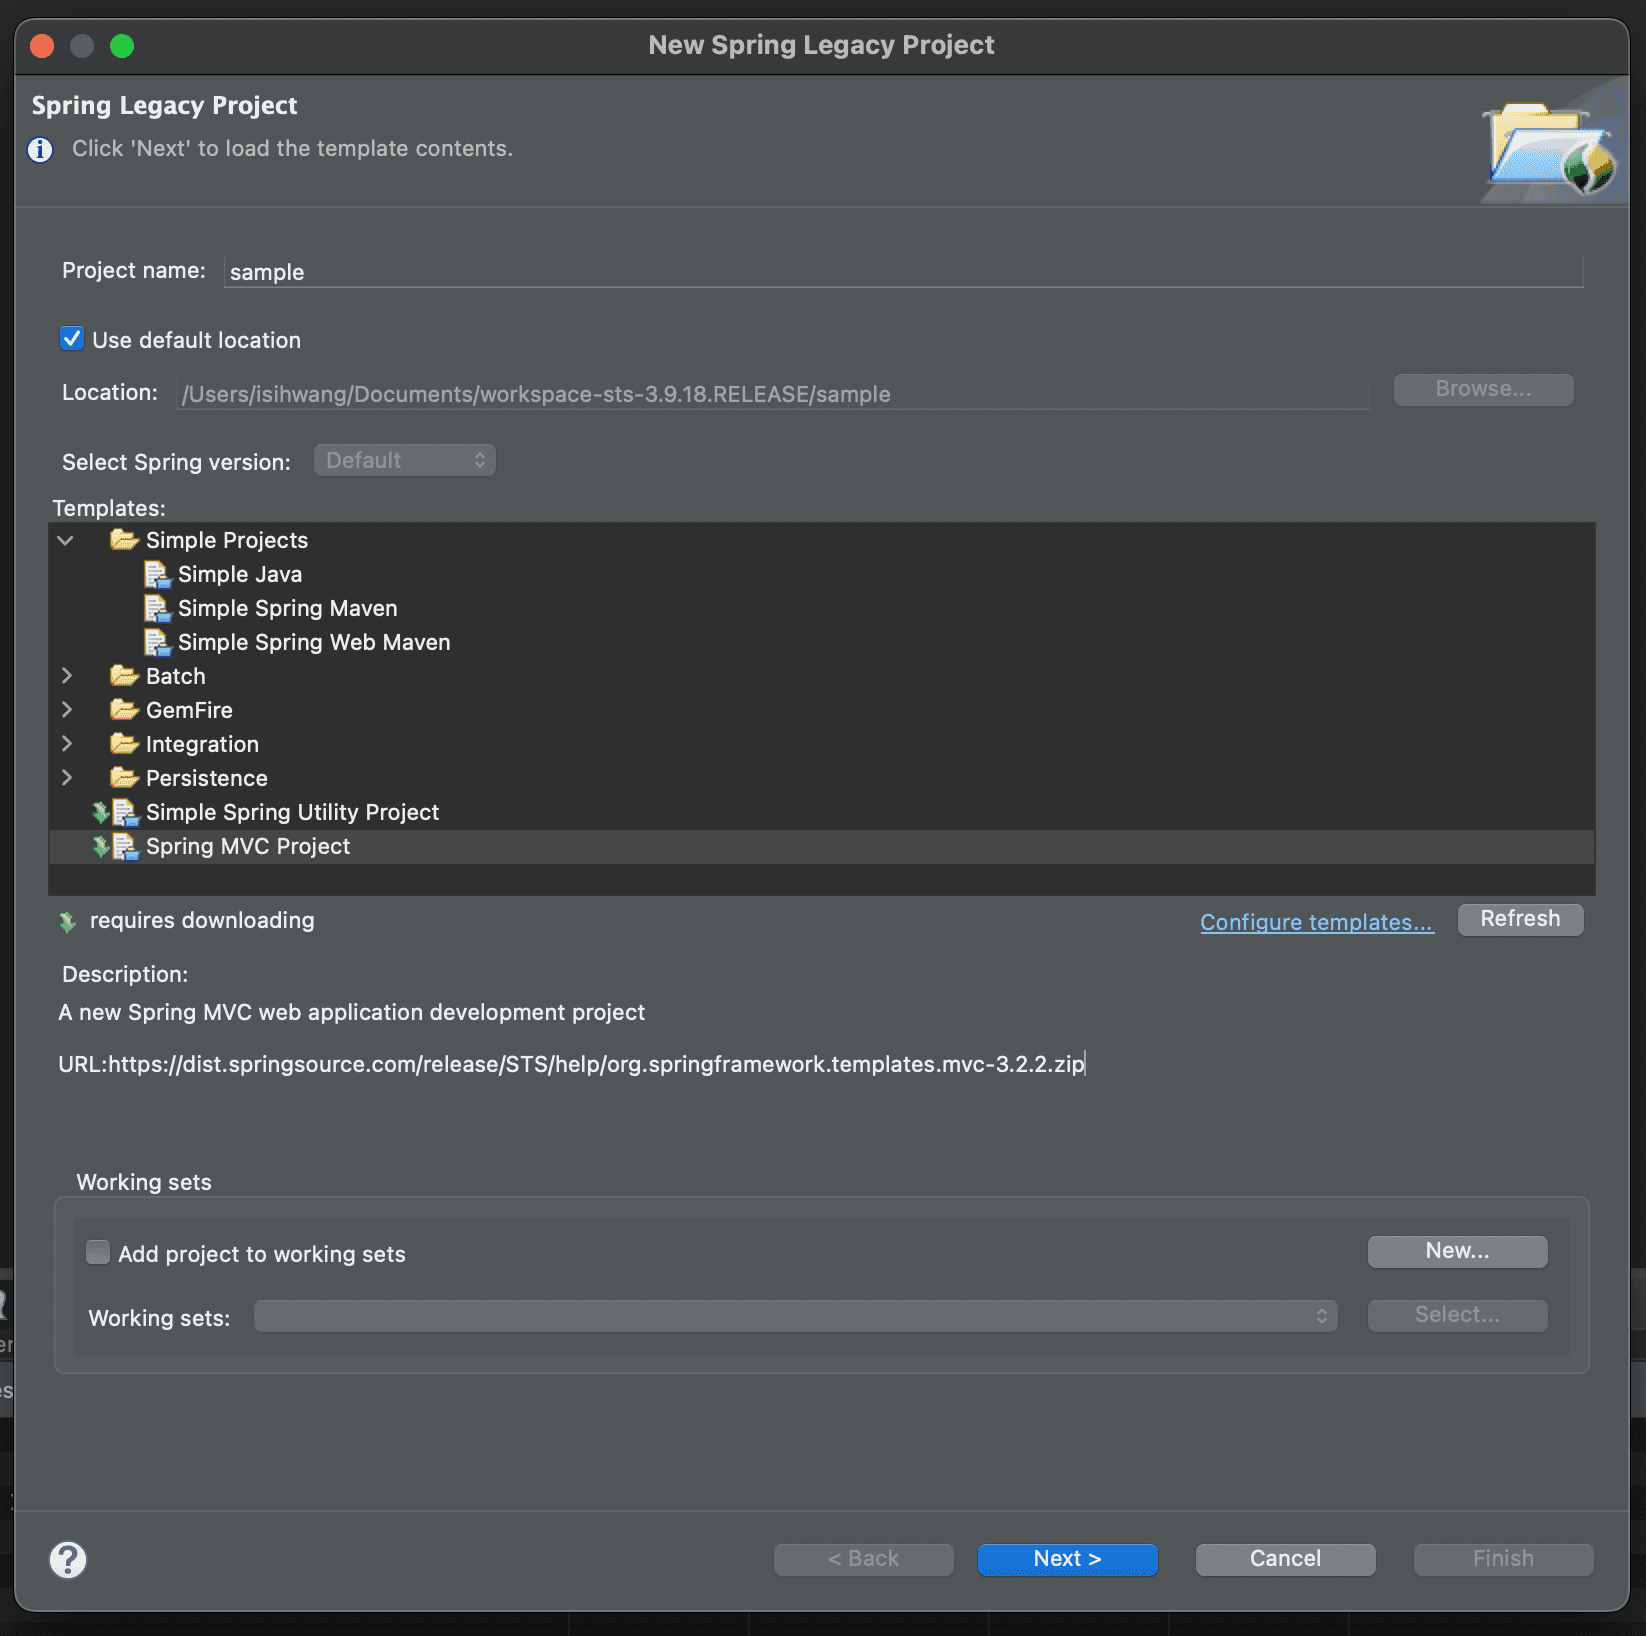This screenshot has width=1646, height=1636.
Task: Click the Location path field
Action: coord(773,393)
